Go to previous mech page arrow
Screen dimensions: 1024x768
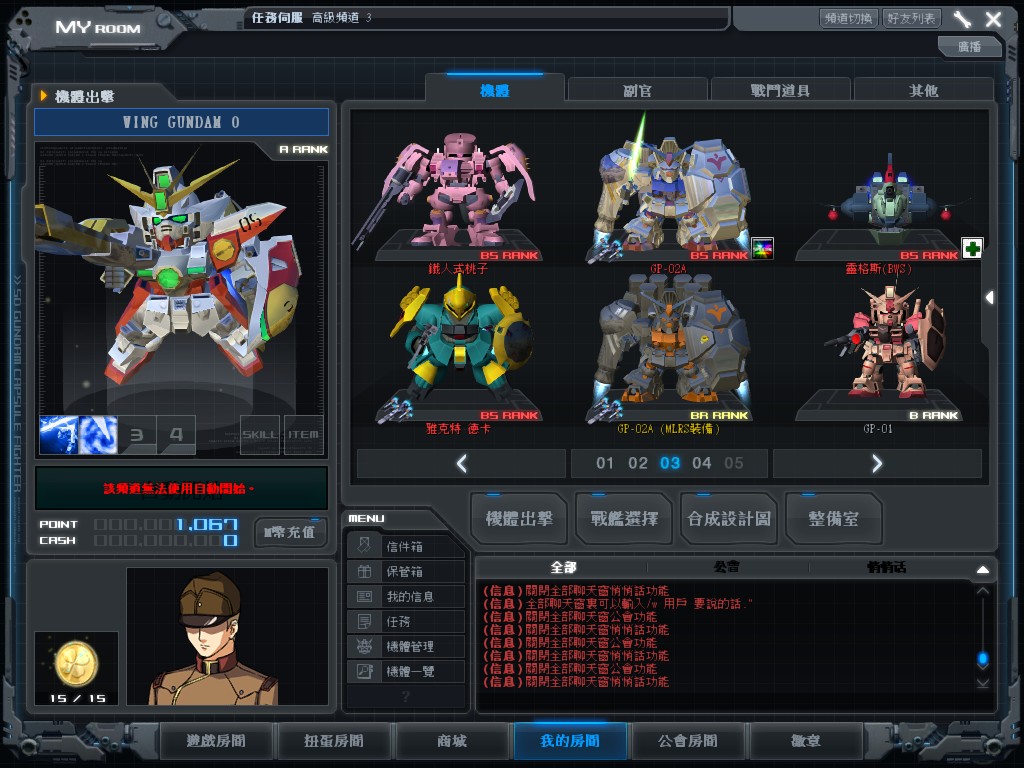tap(462, 464)
